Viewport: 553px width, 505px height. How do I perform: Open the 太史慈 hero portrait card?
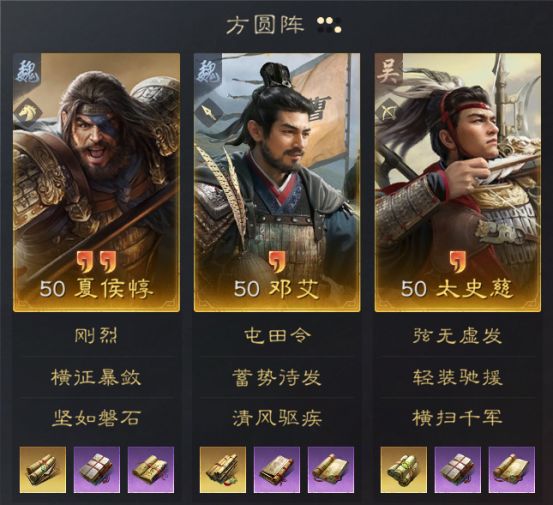[458, 183]
